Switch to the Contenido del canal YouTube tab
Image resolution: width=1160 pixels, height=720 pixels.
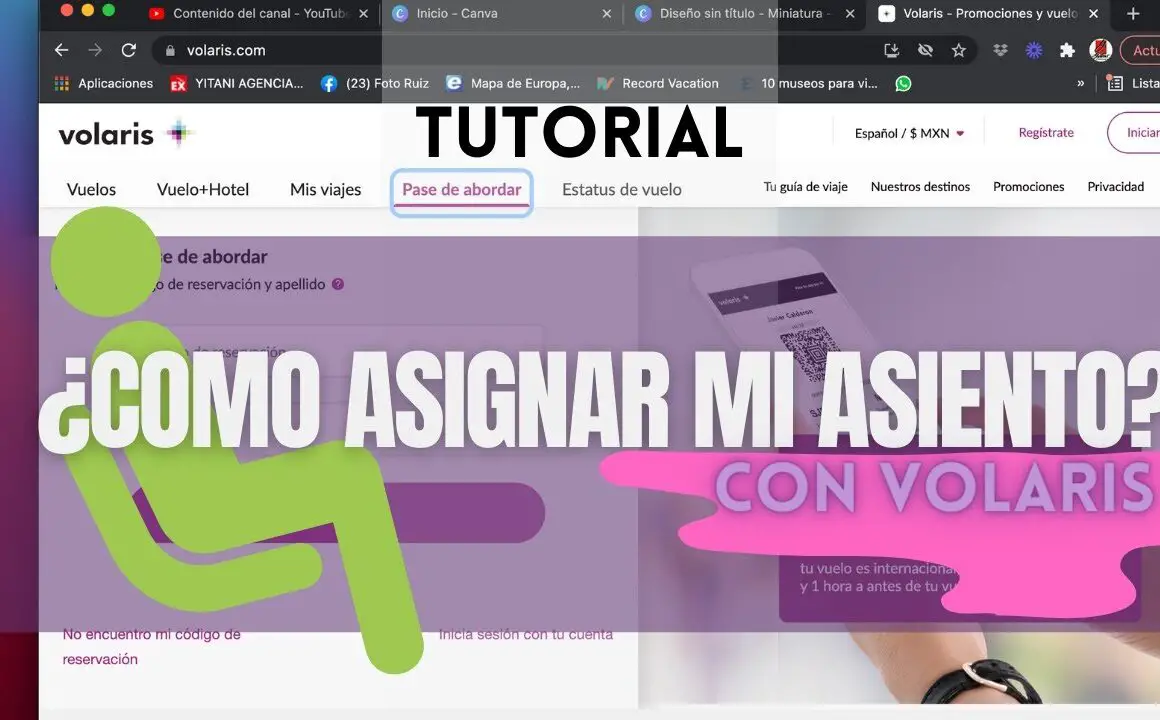pos(259,13)
